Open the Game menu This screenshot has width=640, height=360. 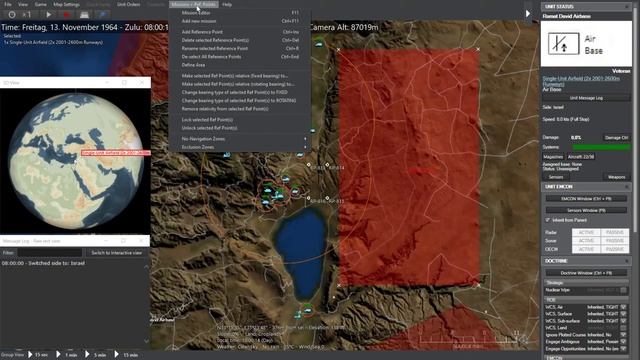40,4
